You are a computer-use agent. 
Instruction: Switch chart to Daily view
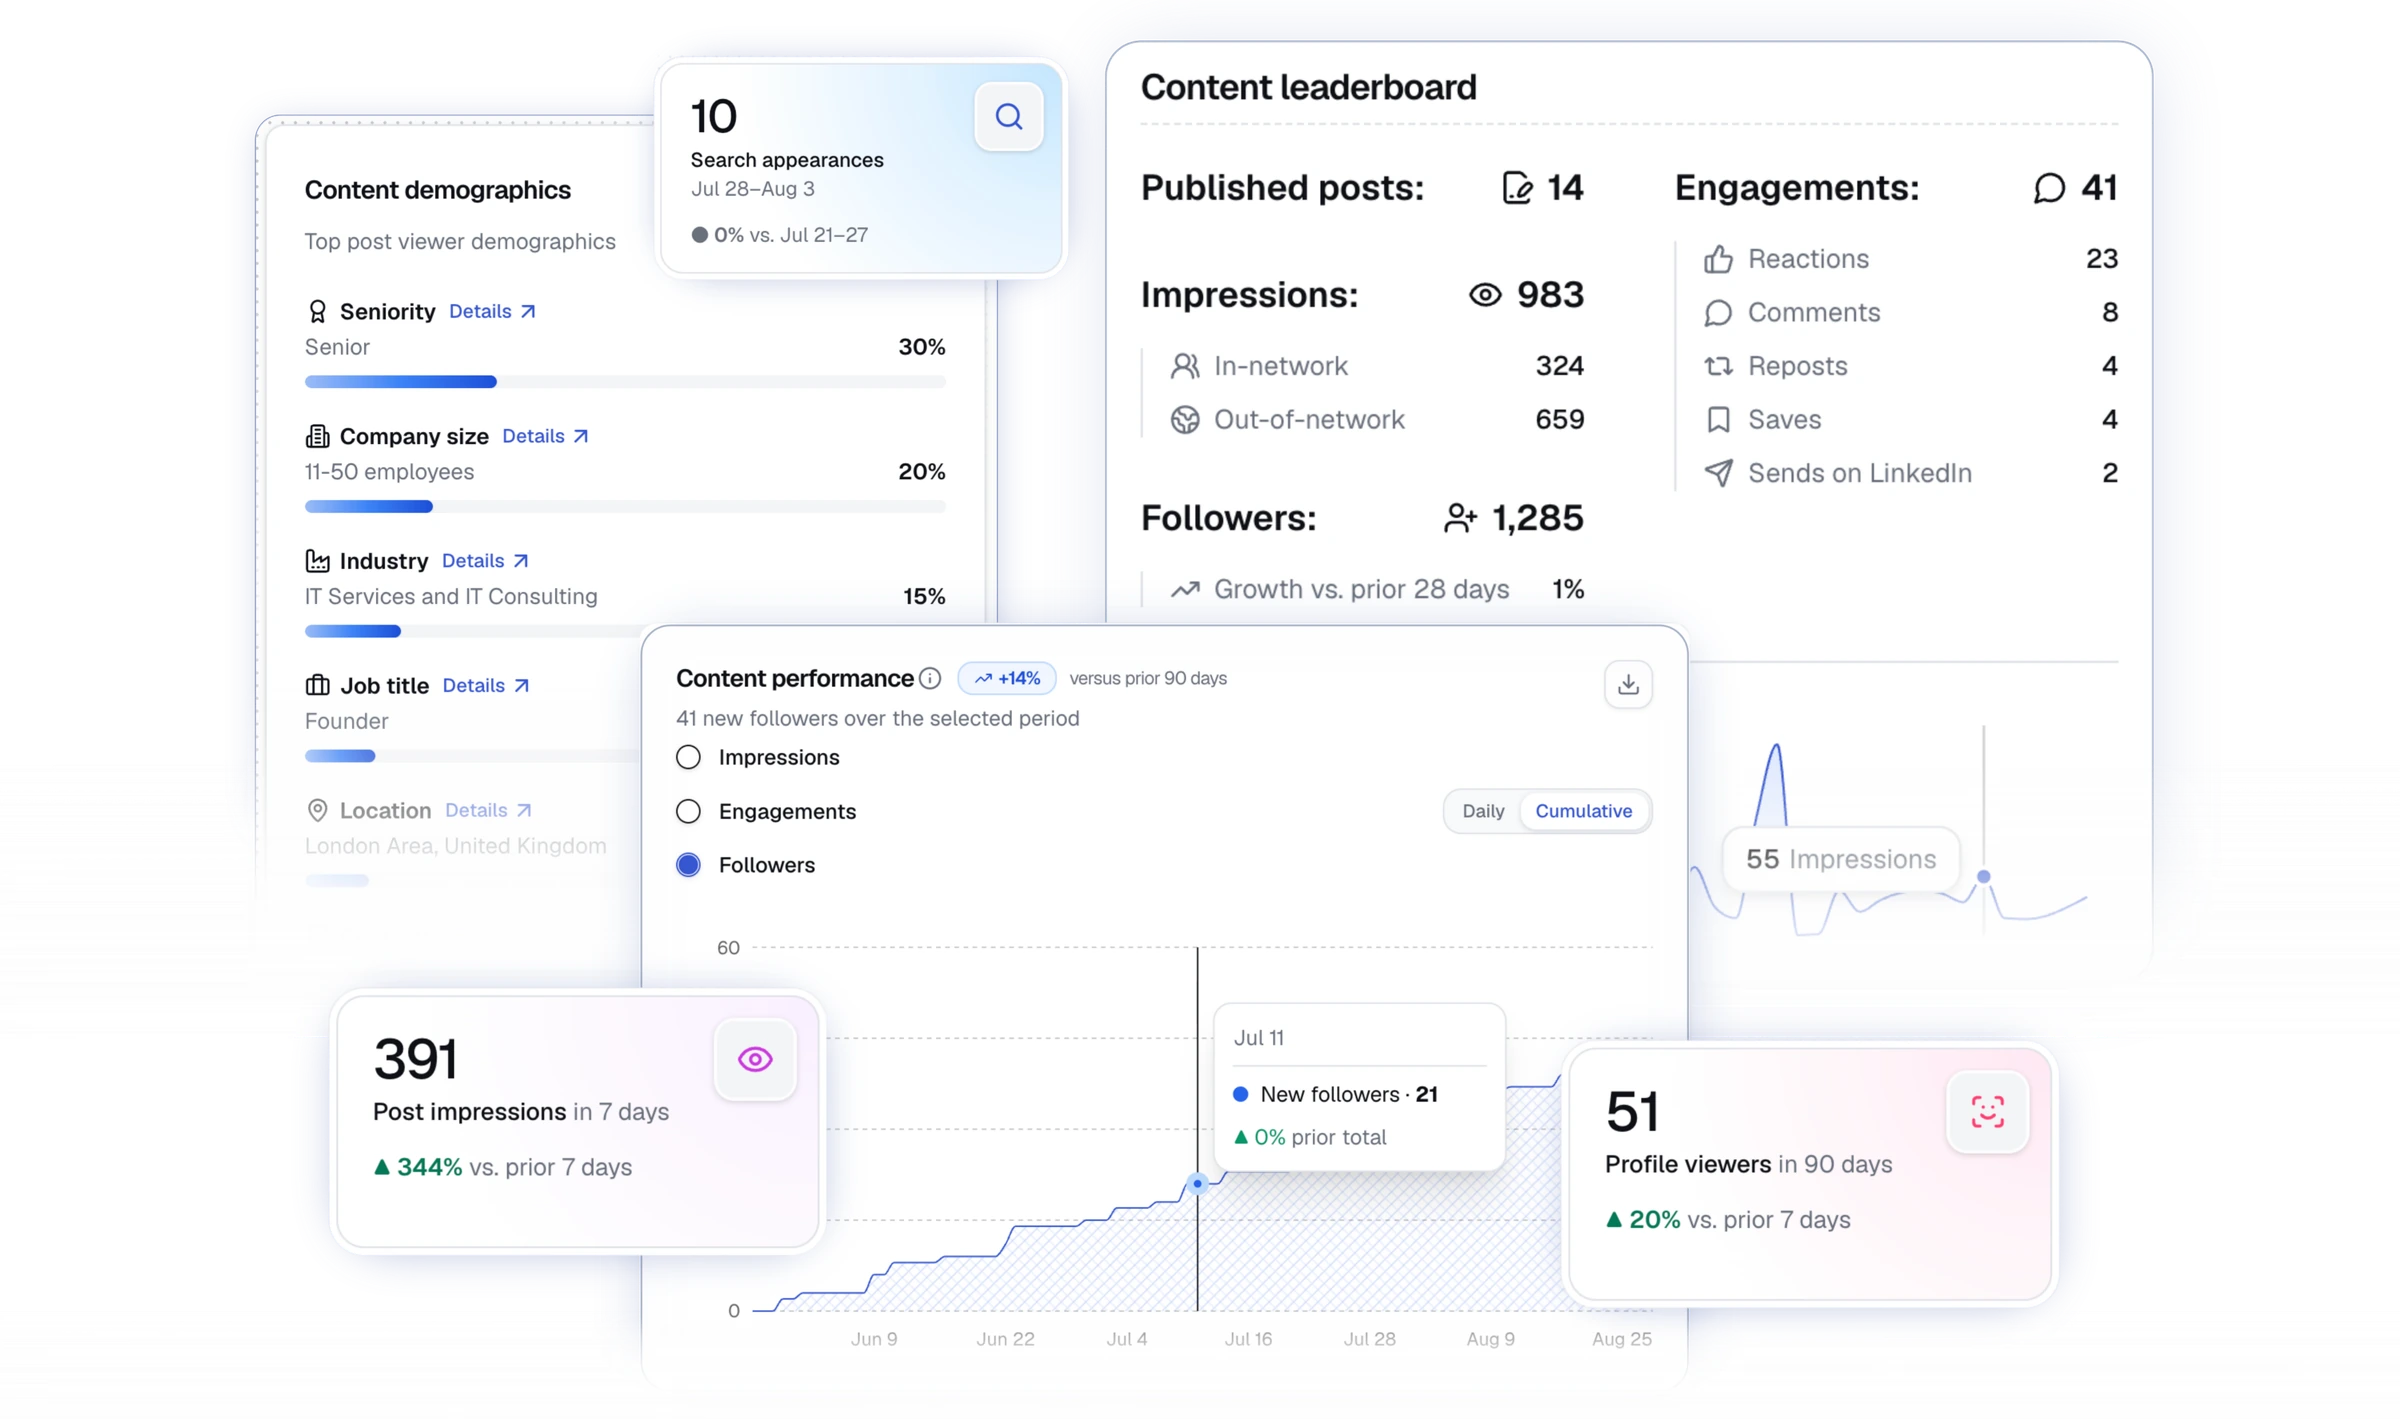[1482, 811]
